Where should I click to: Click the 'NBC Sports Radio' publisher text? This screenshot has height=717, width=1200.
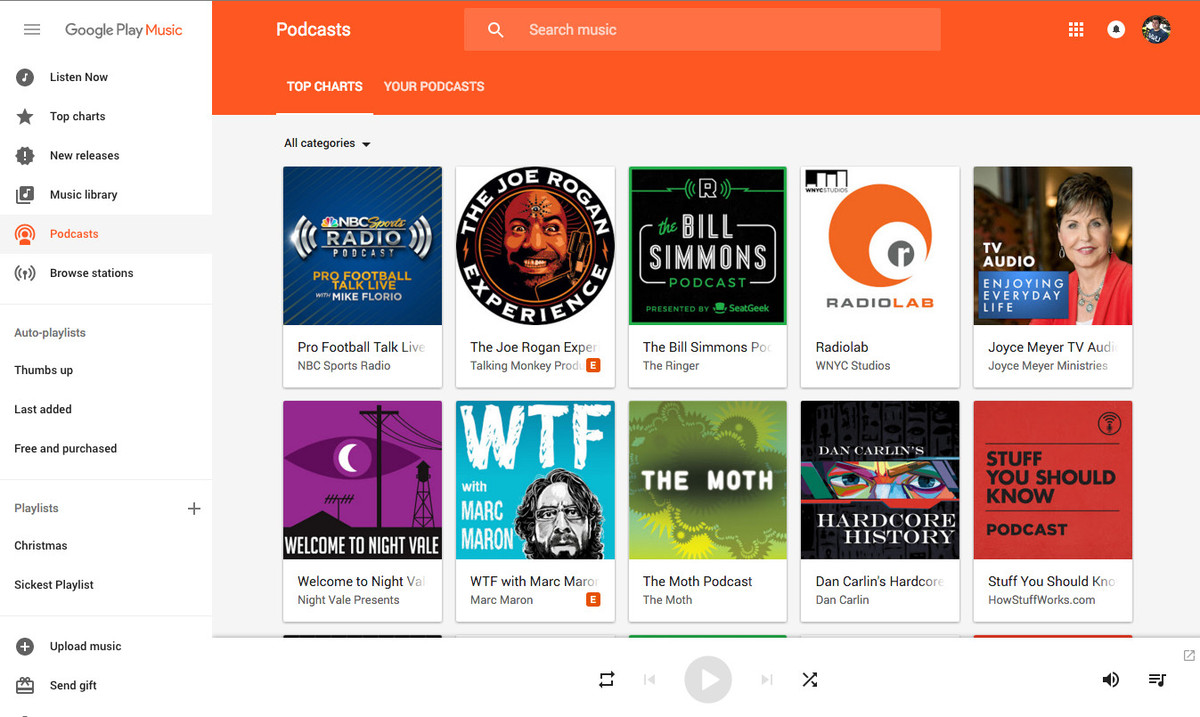point(344,366)
